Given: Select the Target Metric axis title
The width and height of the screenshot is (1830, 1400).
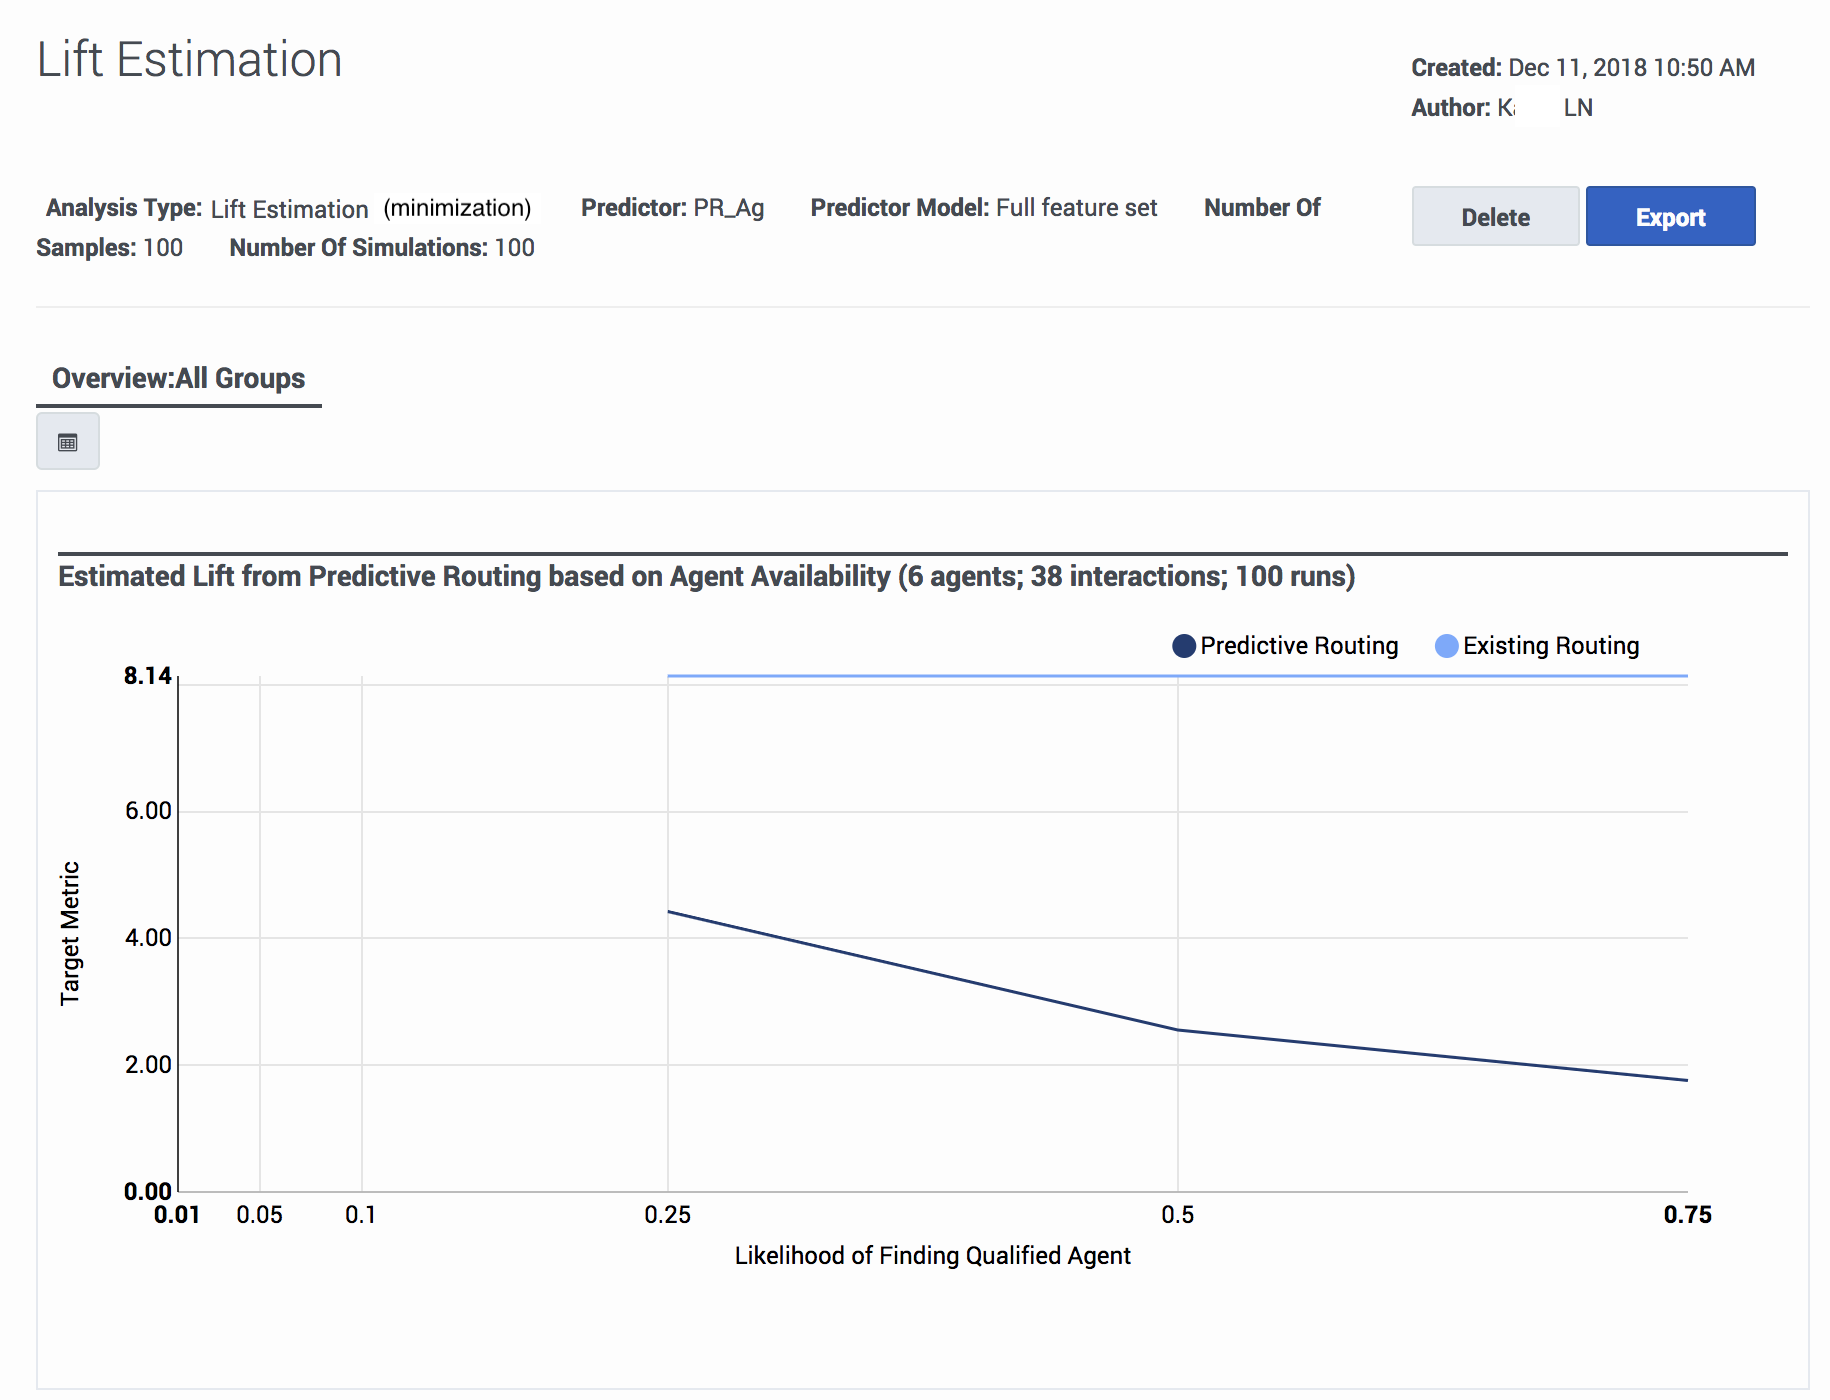Looking at the screenshot, I should (70, 933).
